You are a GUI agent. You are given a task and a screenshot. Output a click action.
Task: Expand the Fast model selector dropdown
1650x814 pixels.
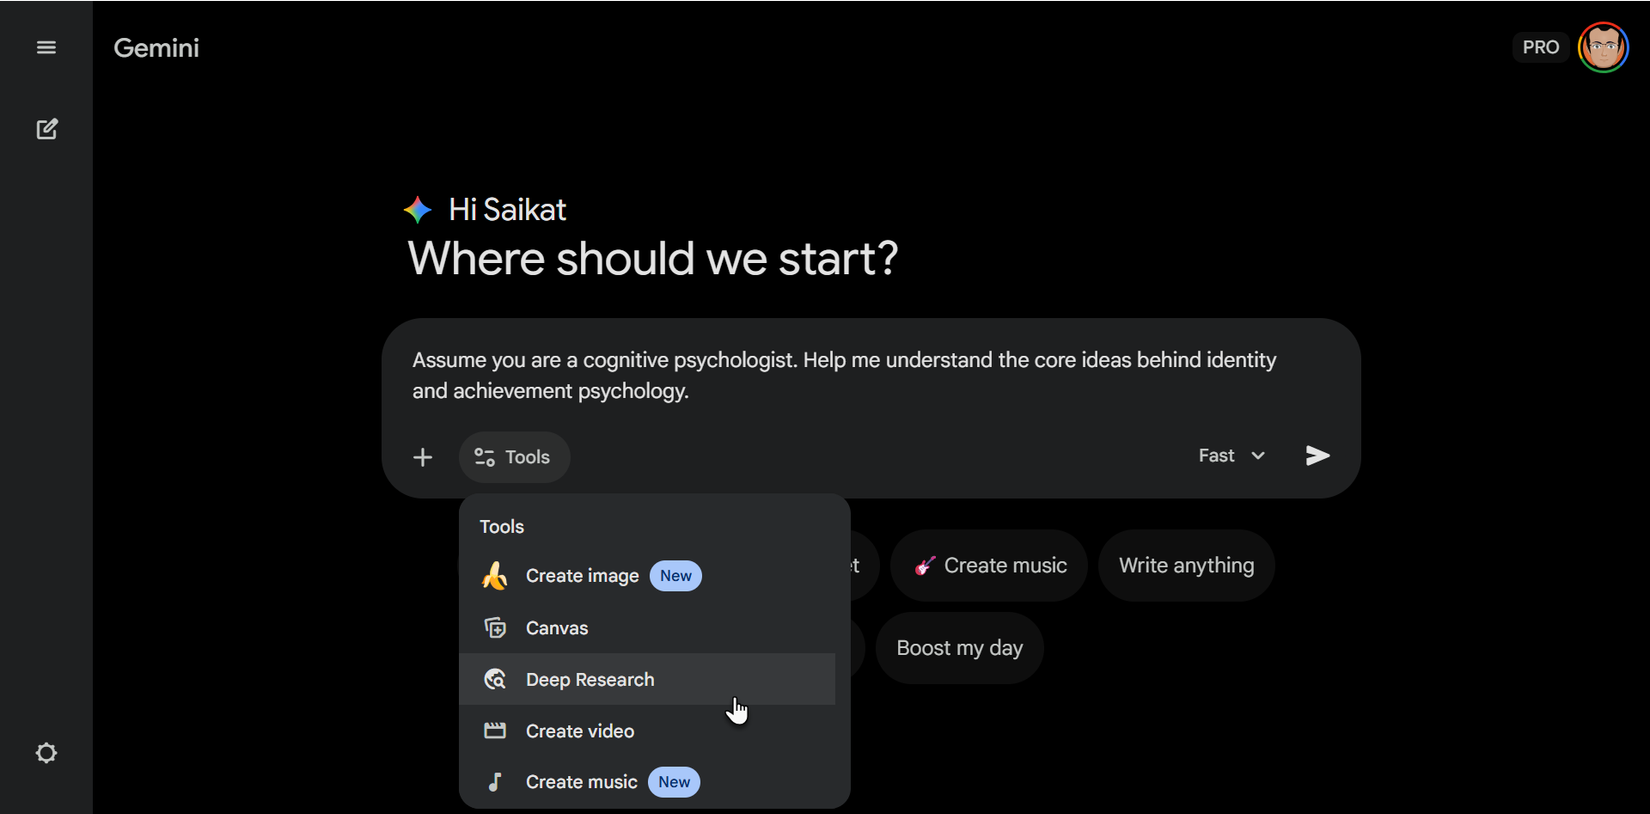point(1231,456)
